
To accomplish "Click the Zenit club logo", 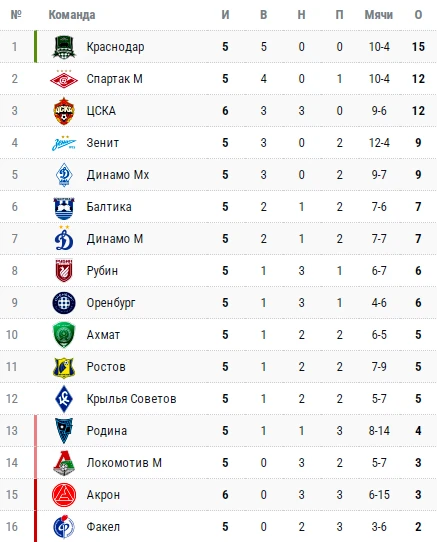I will pyautogui.click(x=64, y=143).
